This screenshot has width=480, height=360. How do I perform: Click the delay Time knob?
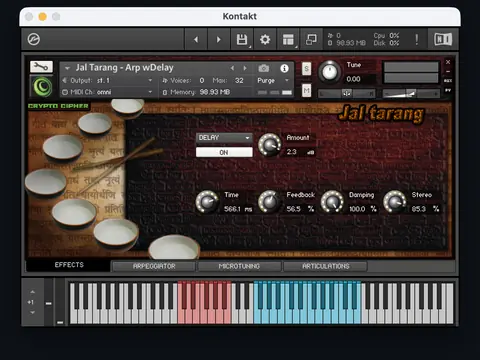point(207,202)
